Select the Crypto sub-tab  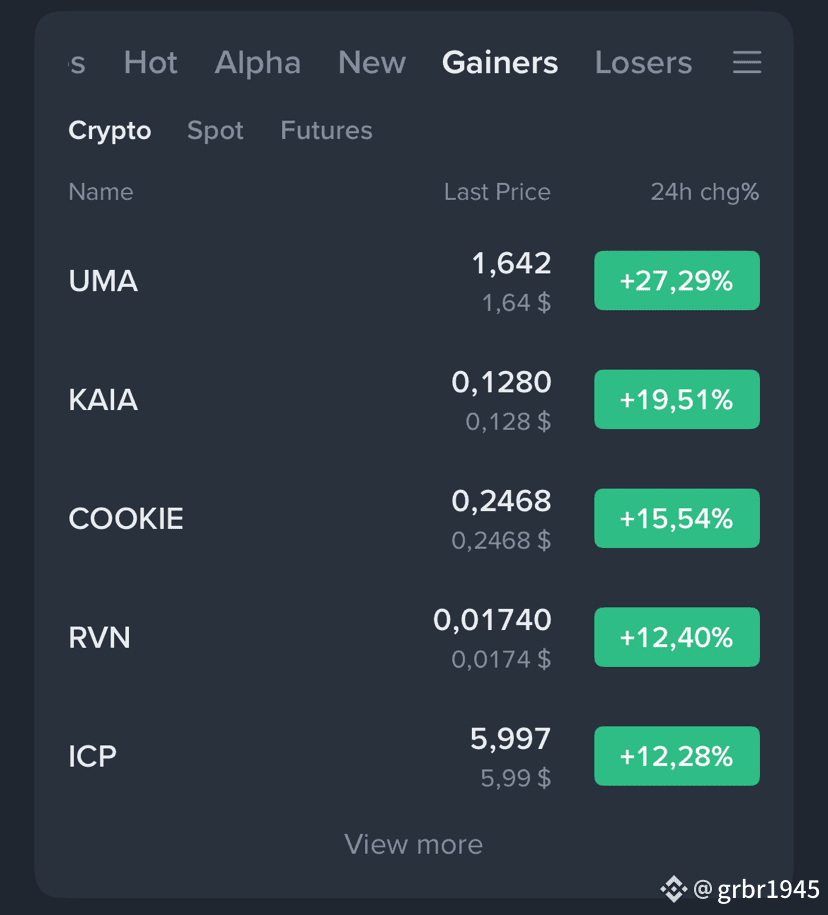(x=110, y=131)
